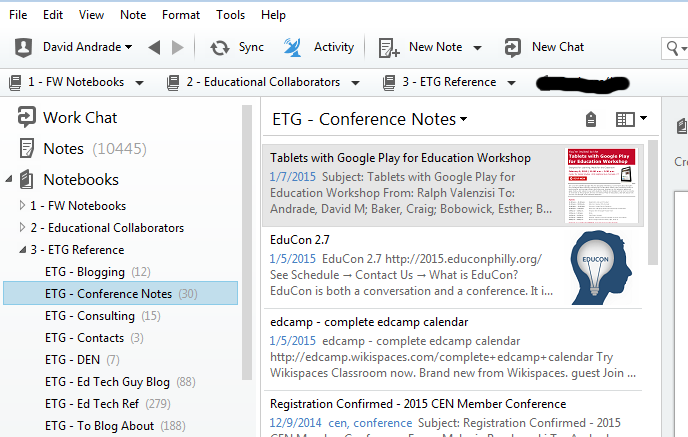The width and height of the screenshot is (688, 437).
Task: Go back with the left arrow
Action: point(154,47)
